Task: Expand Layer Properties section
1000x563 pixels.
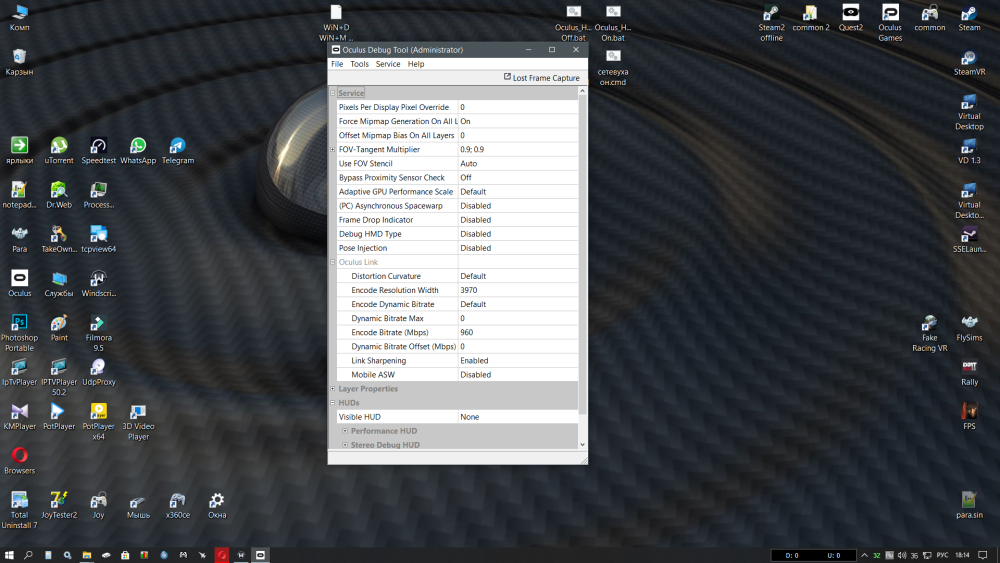Action: tap(332, 388)
